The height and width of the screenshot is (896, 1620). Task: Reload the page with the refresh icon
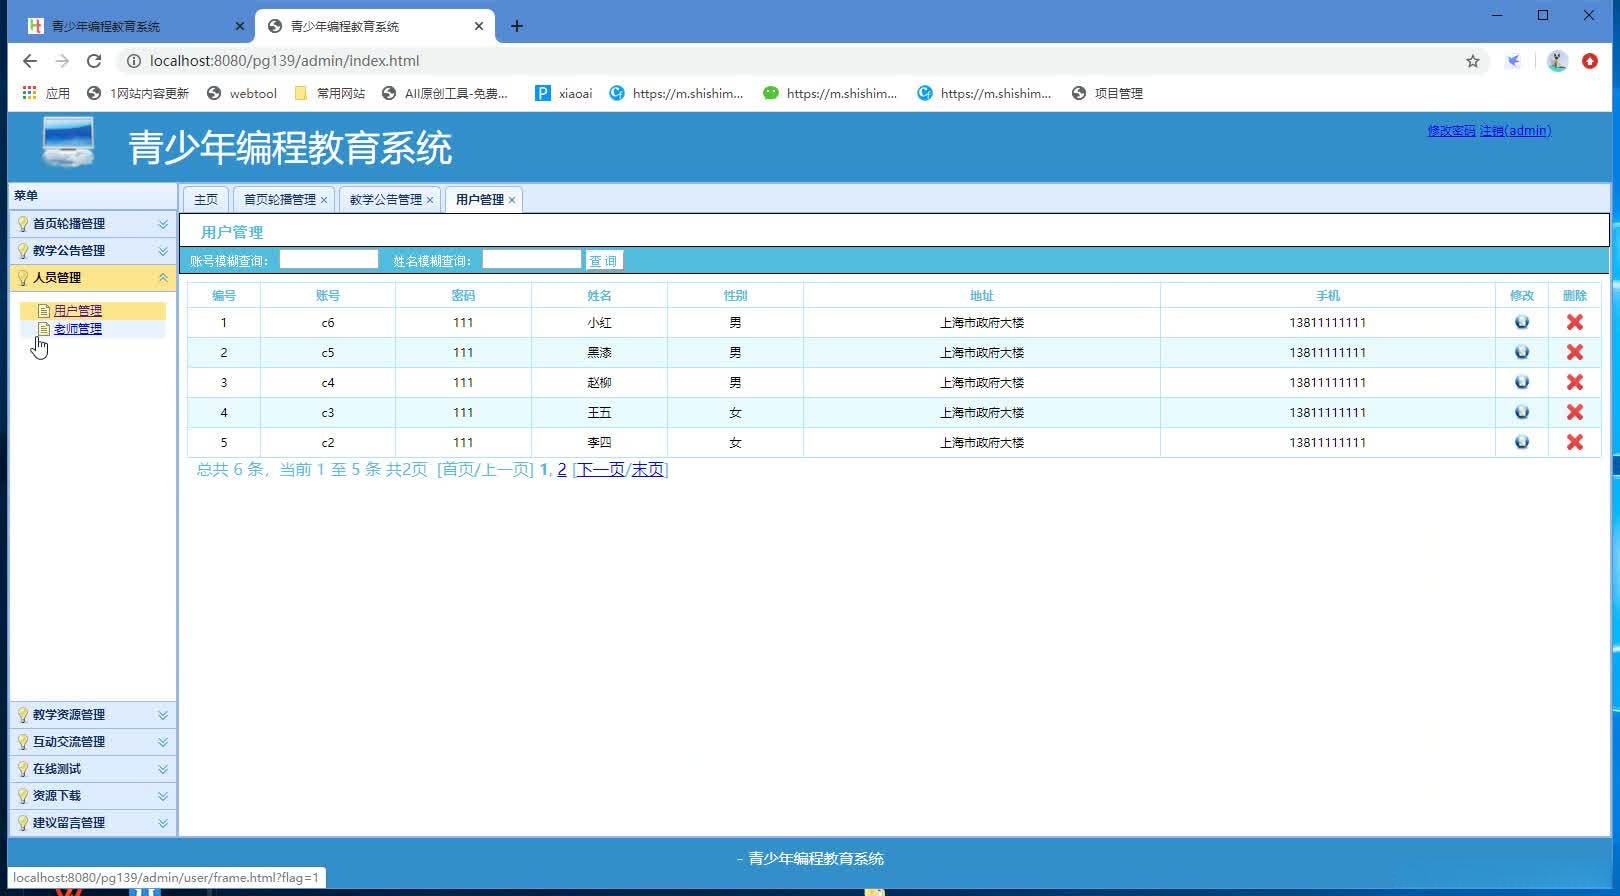(94, 61)
